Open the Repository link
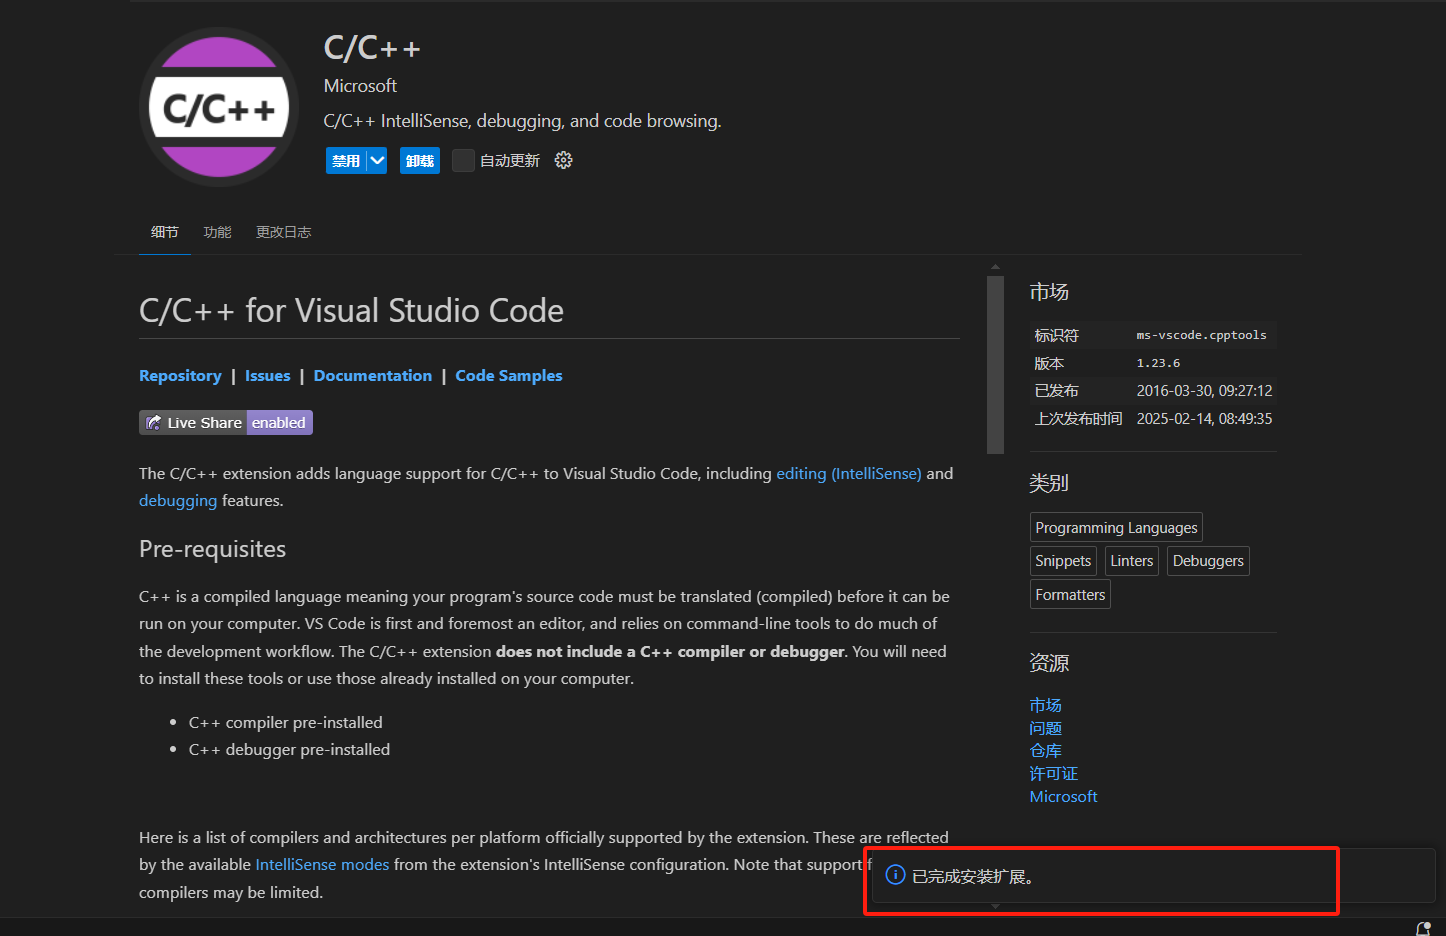The width and height of the screenshot is (1446, 936). tap(180, 376)
